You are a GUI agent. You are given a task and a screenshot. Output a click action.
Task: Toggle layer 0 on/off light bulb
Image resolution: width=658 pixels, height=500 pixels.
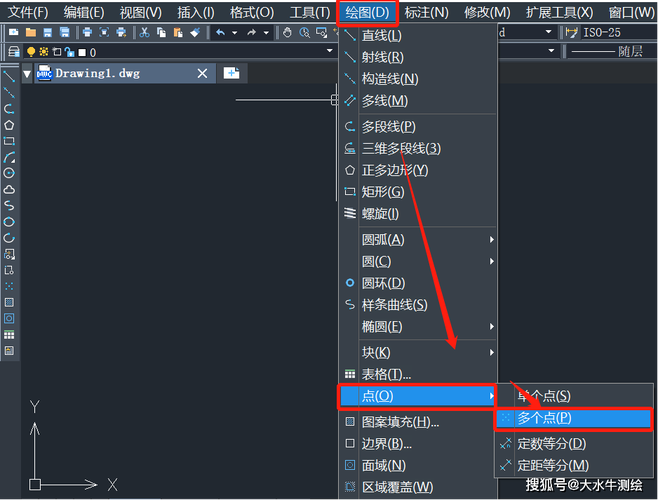31,52
